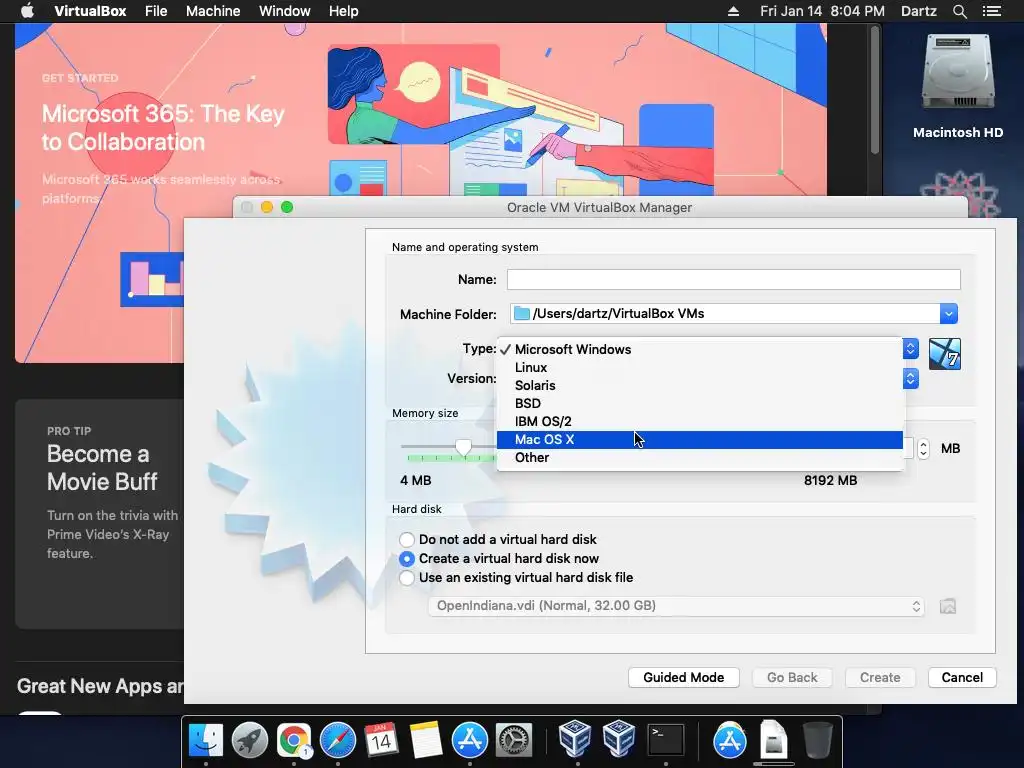The image size is (1024, 768).
Task: Choose Microsoft Windows in Type list
Action: coord(699,349)
